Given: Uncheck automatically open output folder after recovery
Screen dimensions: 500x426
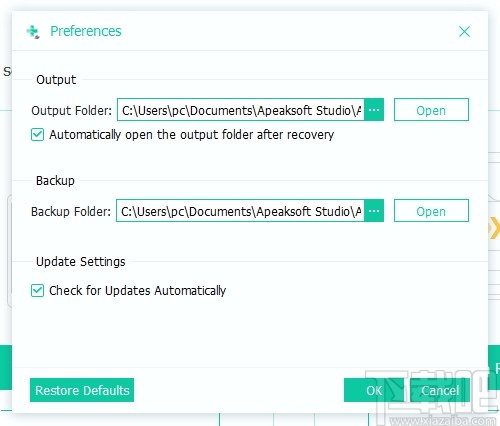Looking at the screenshot, I should 37,135.
